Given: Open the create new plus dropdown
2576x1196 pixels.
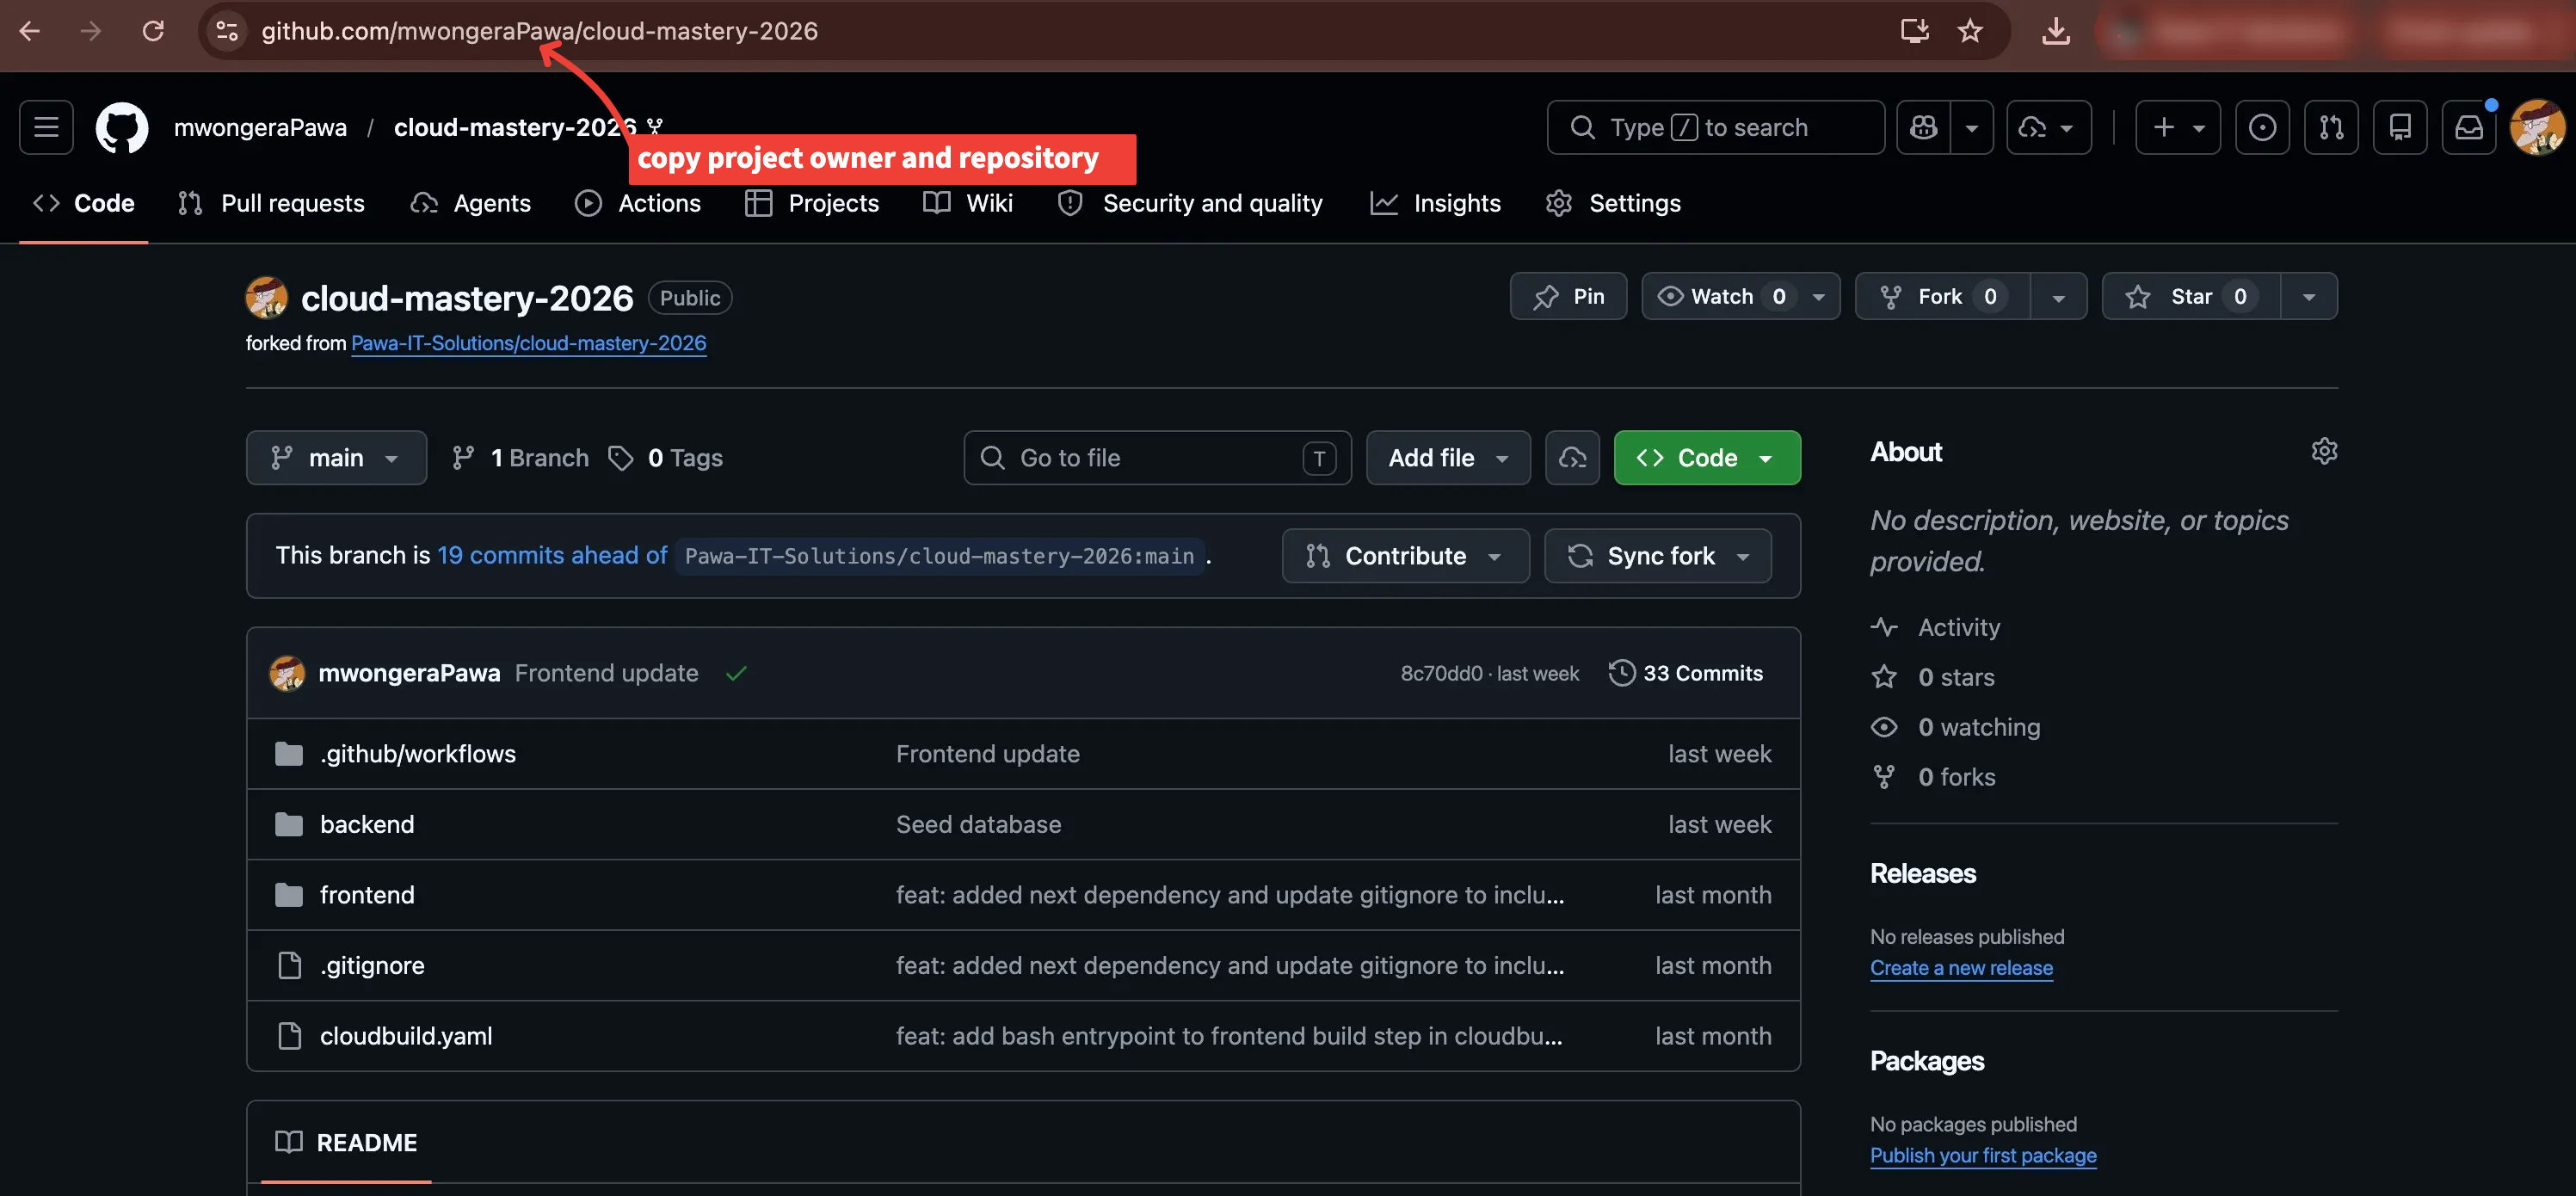Looking at the screenshot, I should tap(2178, 127).
